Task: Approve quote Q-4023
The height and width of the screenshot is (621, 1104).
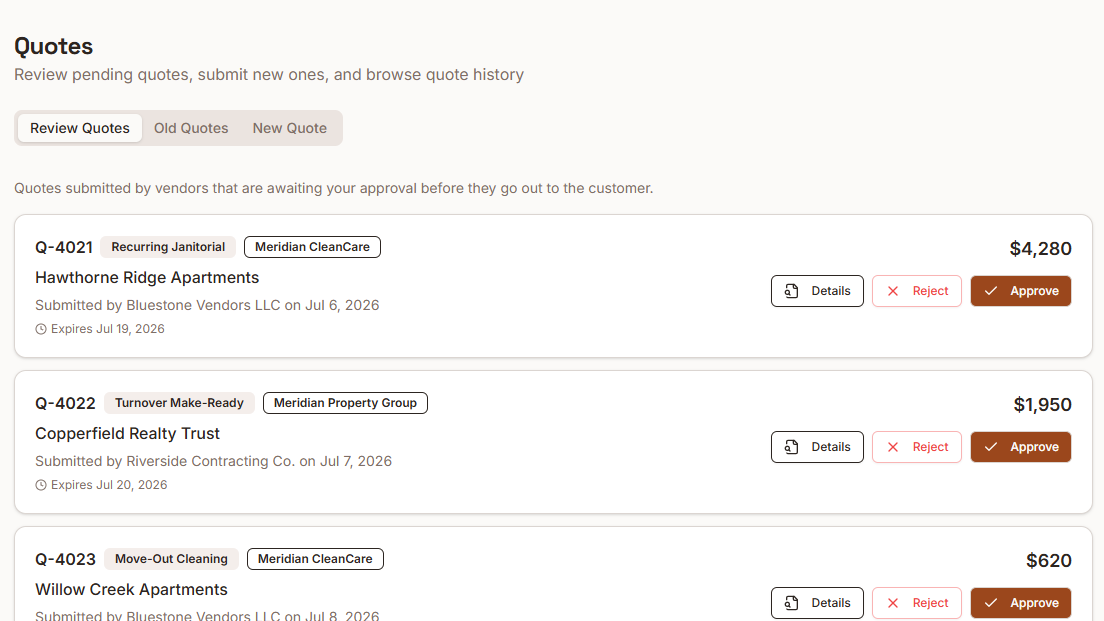Action: tap(1021, 603)
